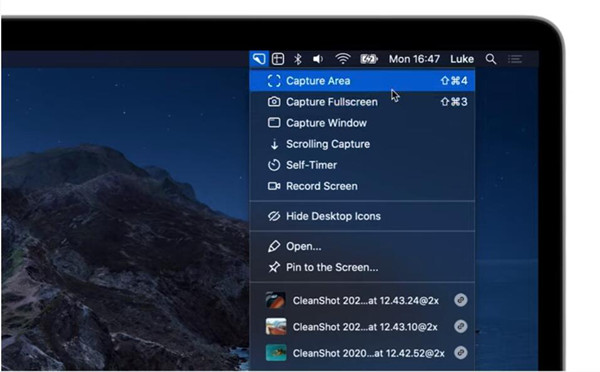Click the battery charging status icon

pos(369,59)
